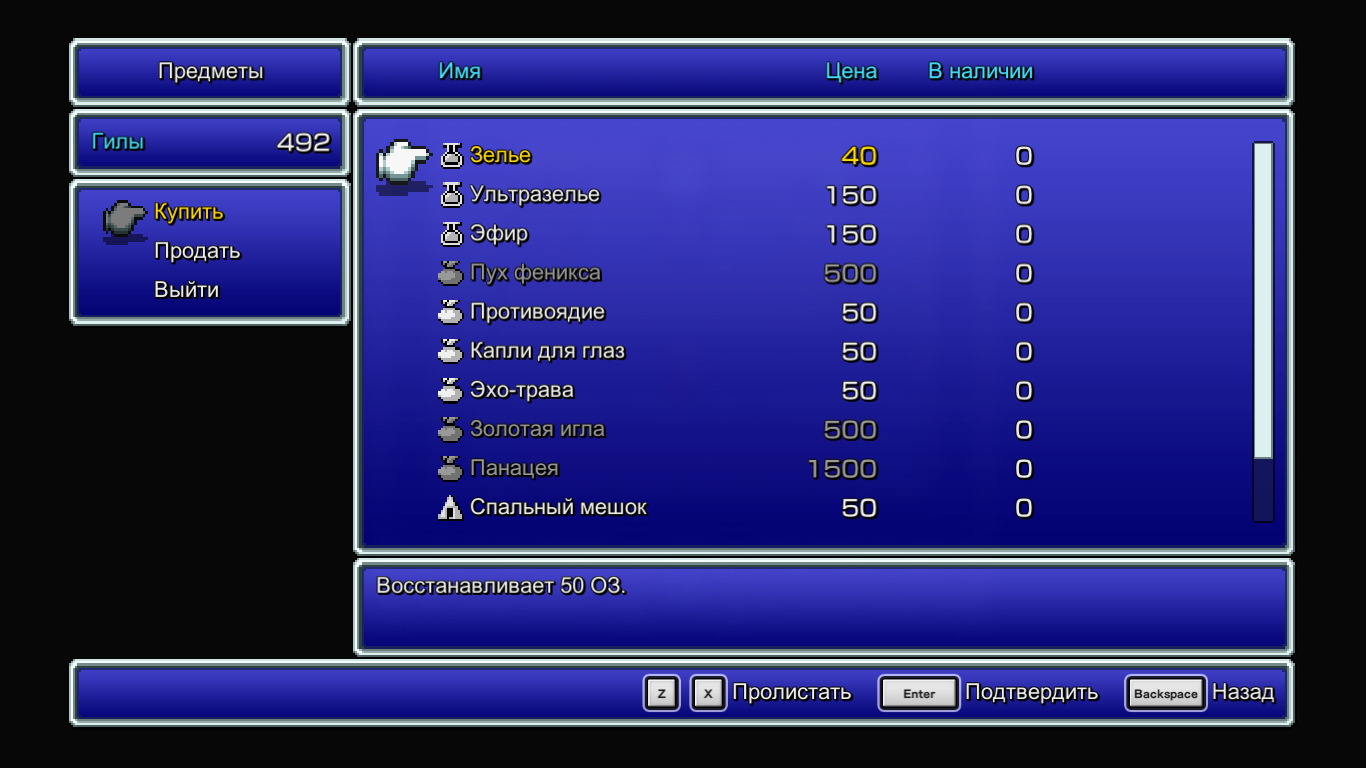Select the Пух феникса item name
This screenshot has height=768, width=1366.
pyautogui.click(x=535, y=272)
